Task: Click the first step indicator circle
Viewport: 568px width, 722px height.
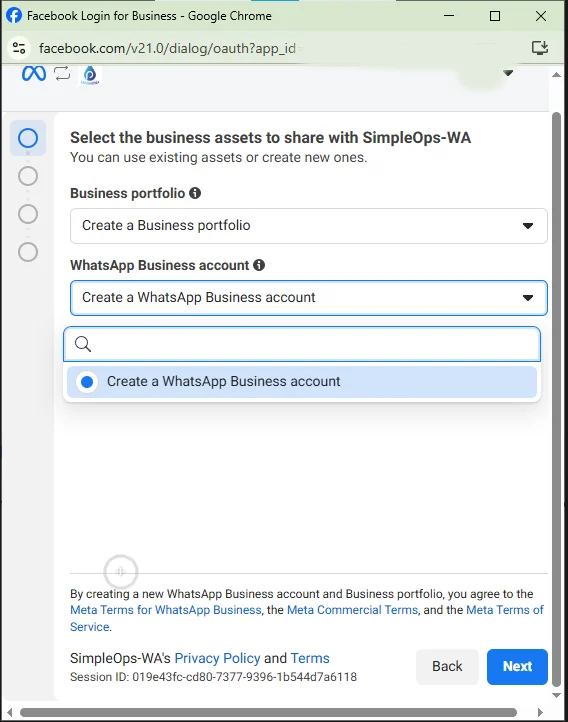Action: coord(28,138)
